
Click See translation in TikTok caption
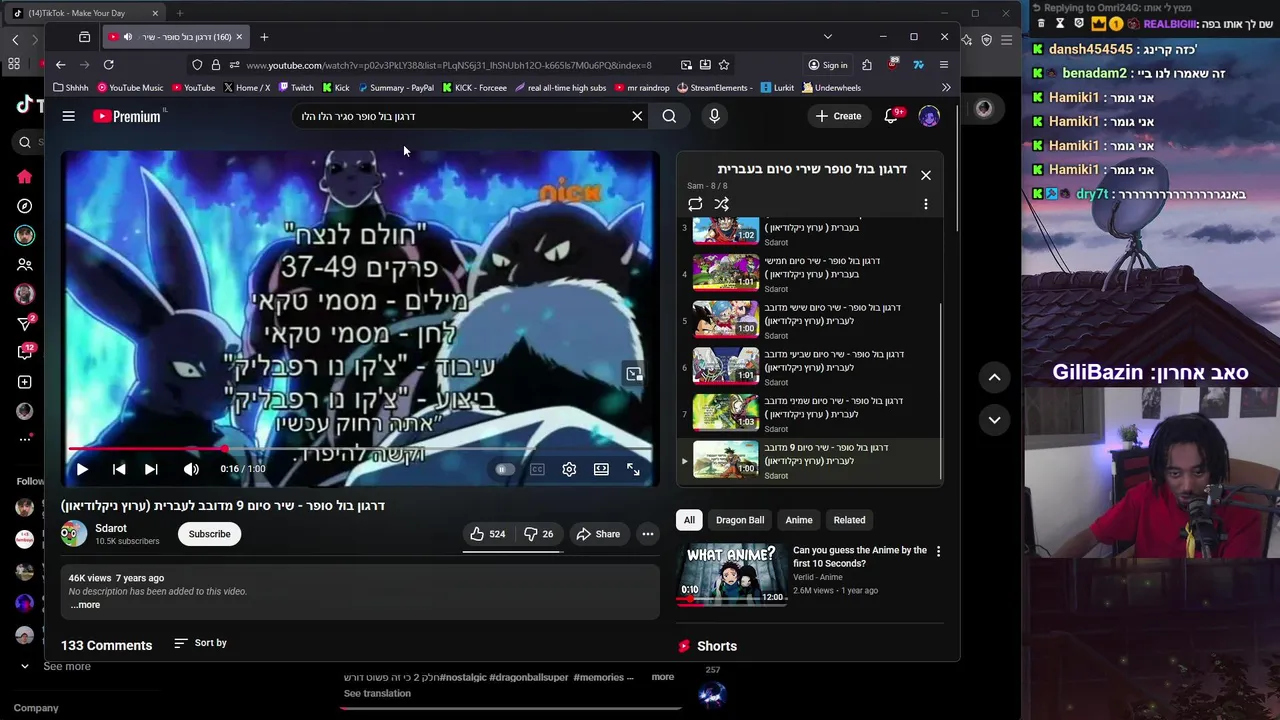coord(377,694)
